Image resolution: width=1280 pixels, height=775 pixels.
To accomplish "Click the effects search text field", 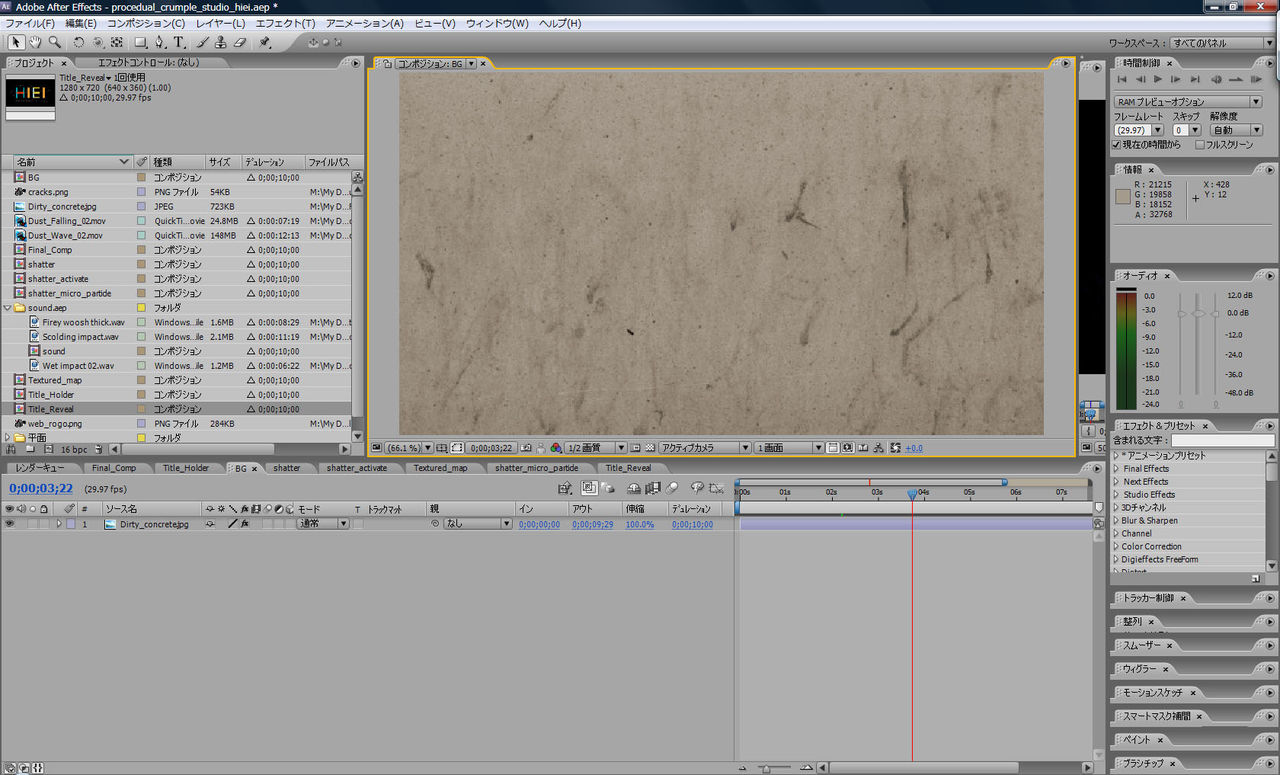I will pos(1223,441).
